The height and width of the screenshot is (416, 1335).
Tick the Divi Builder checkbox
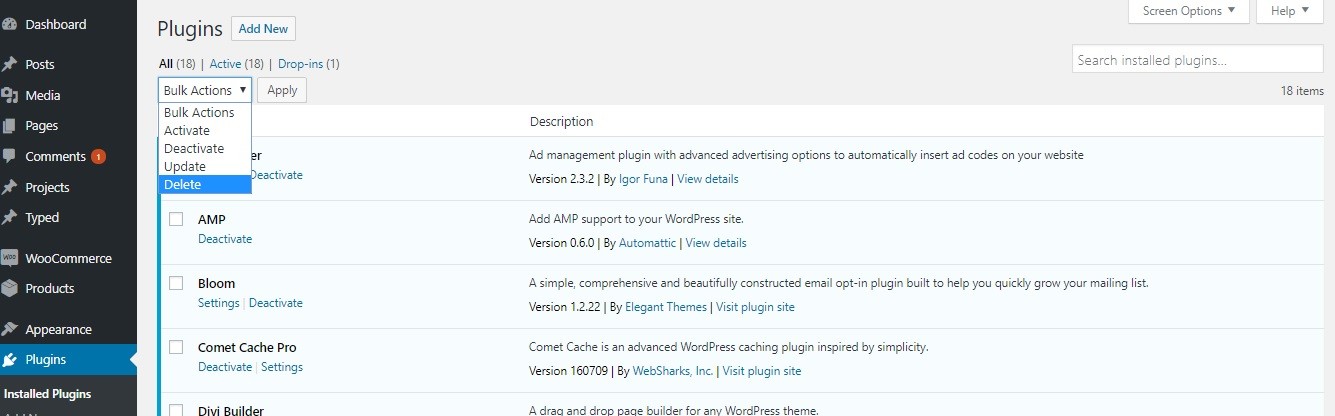pos(176,410)
